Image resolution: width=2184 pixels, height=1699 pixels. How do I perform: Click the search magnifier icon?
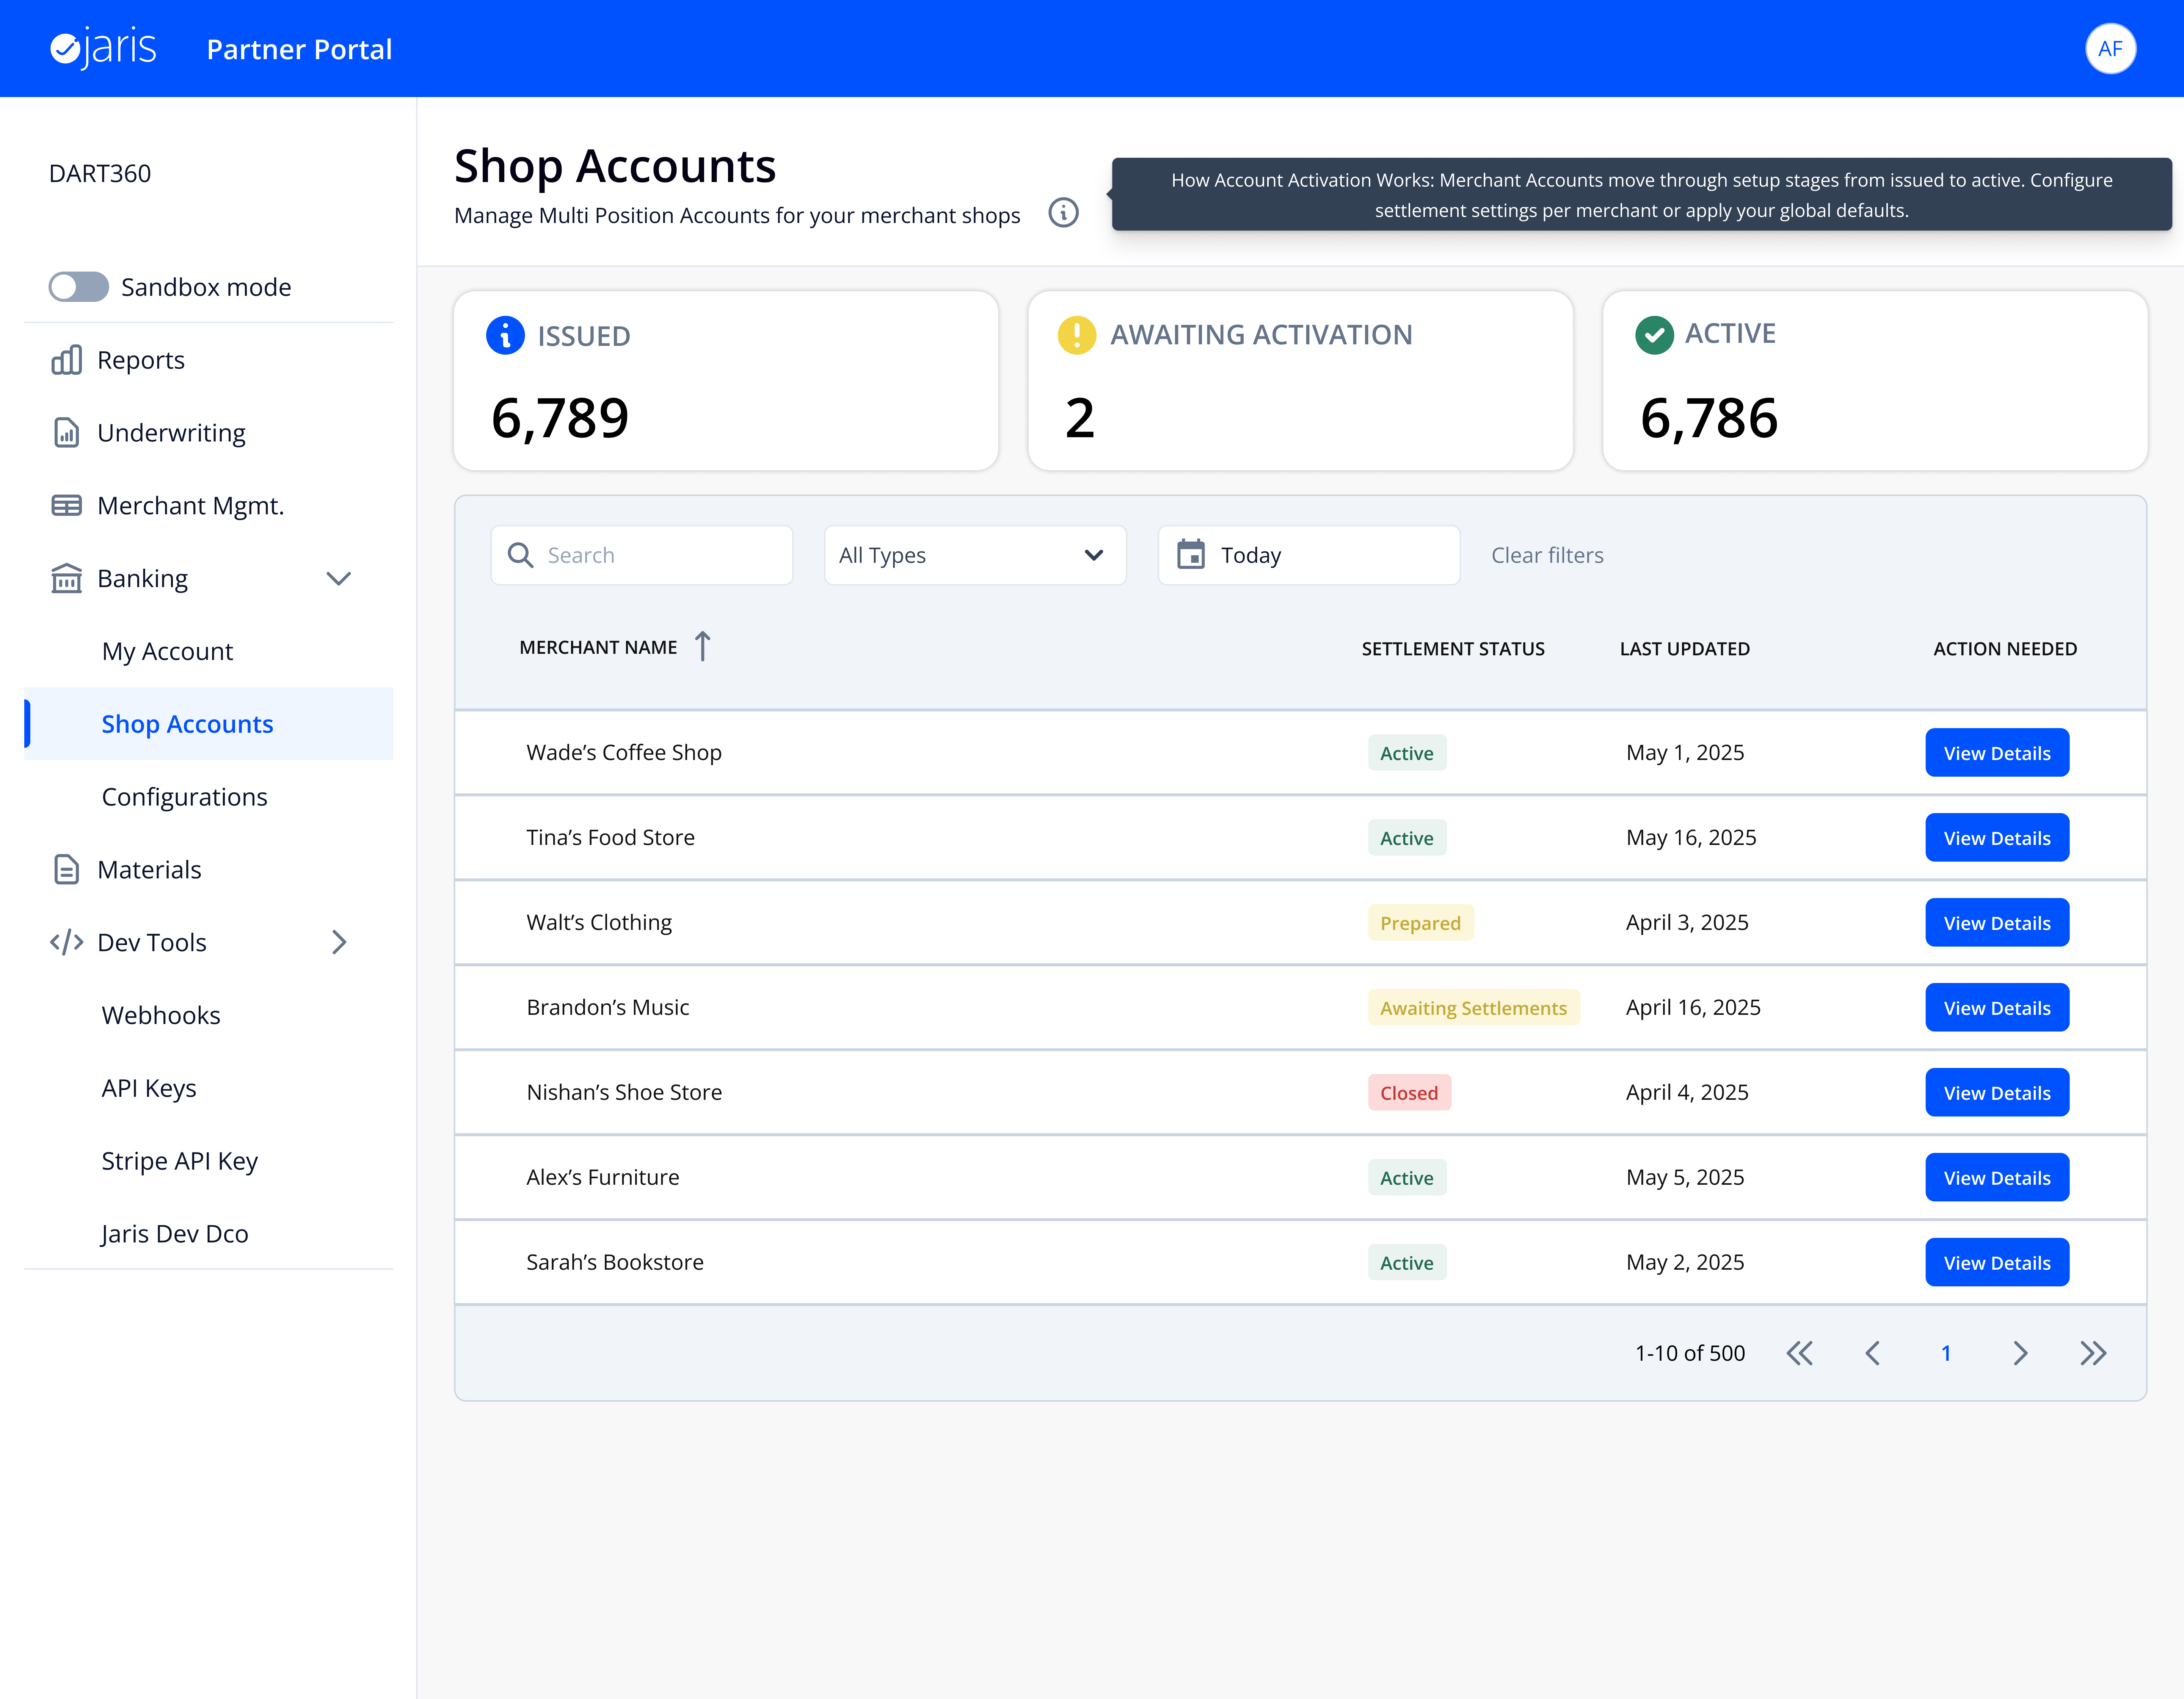tap(520, 555)
